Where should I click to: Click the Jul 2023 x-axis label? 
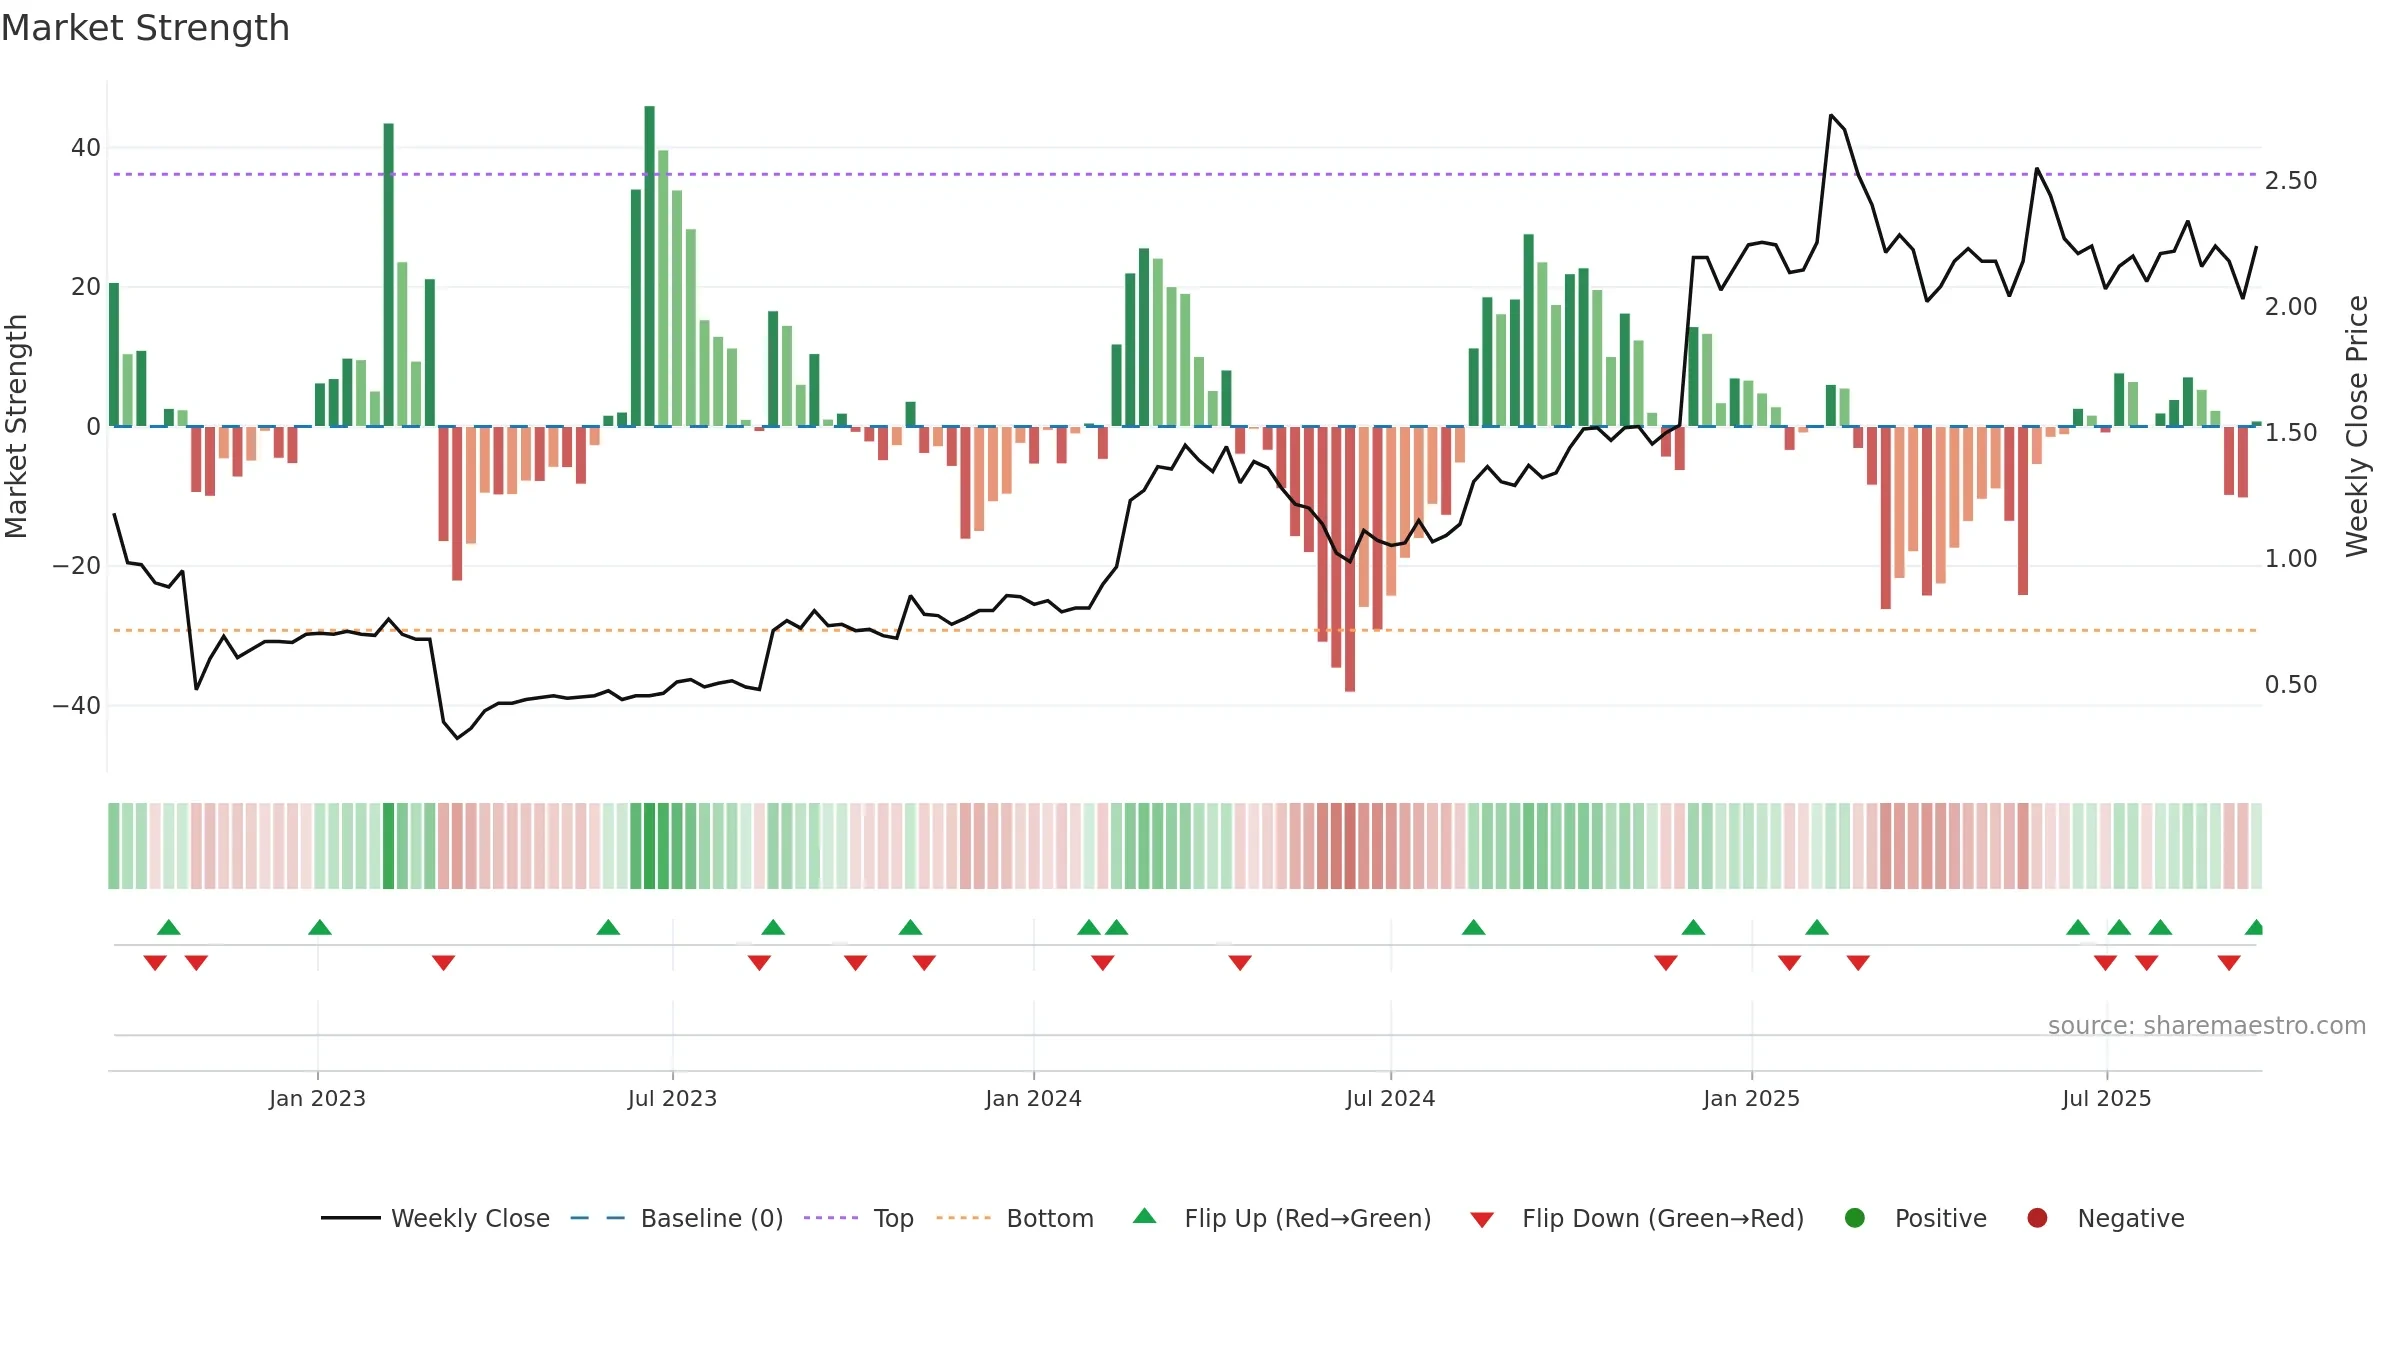tap(672, 1098)
